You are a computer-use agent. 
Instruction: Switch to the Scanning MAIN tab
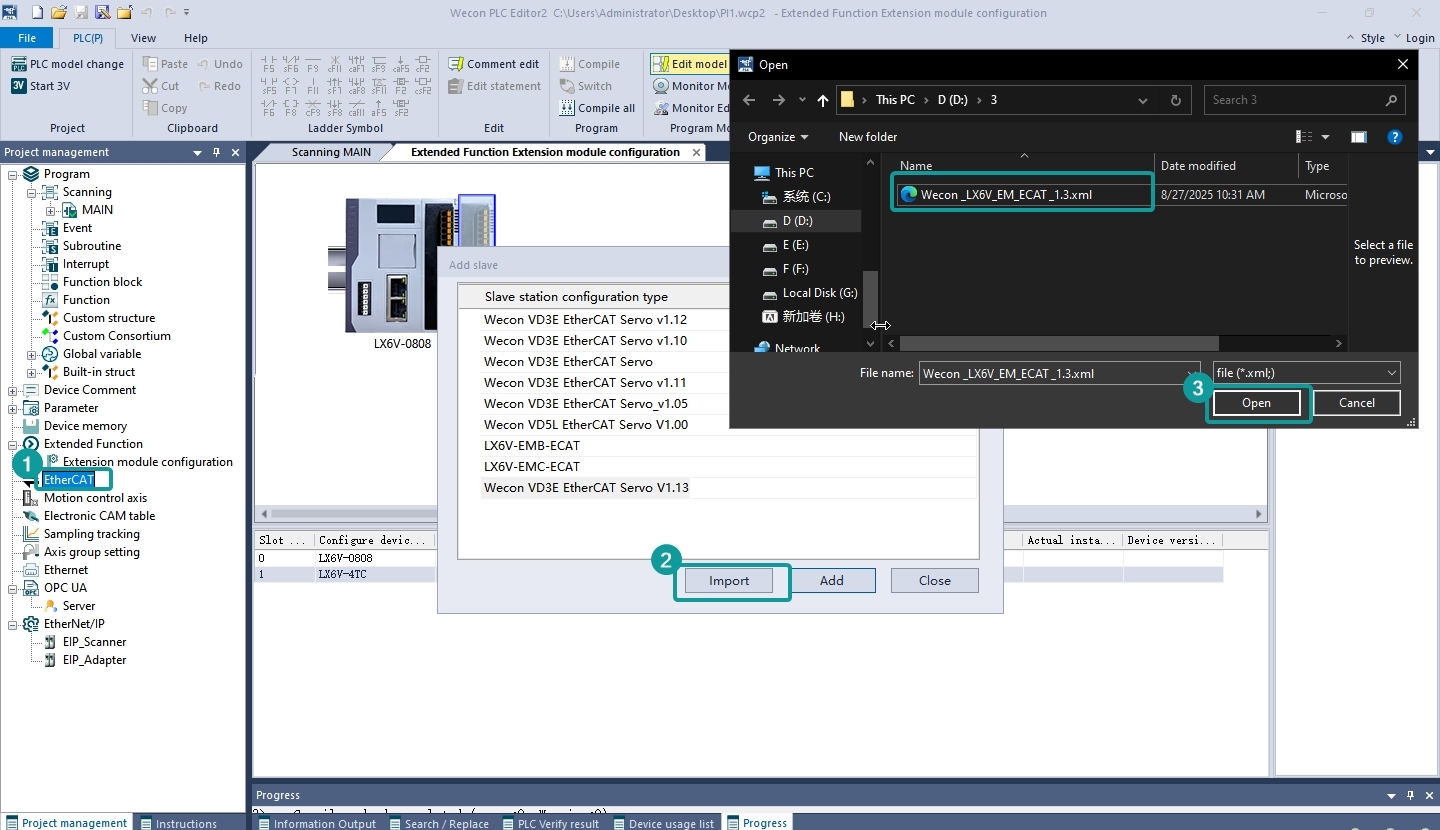[x=331, y=152]
